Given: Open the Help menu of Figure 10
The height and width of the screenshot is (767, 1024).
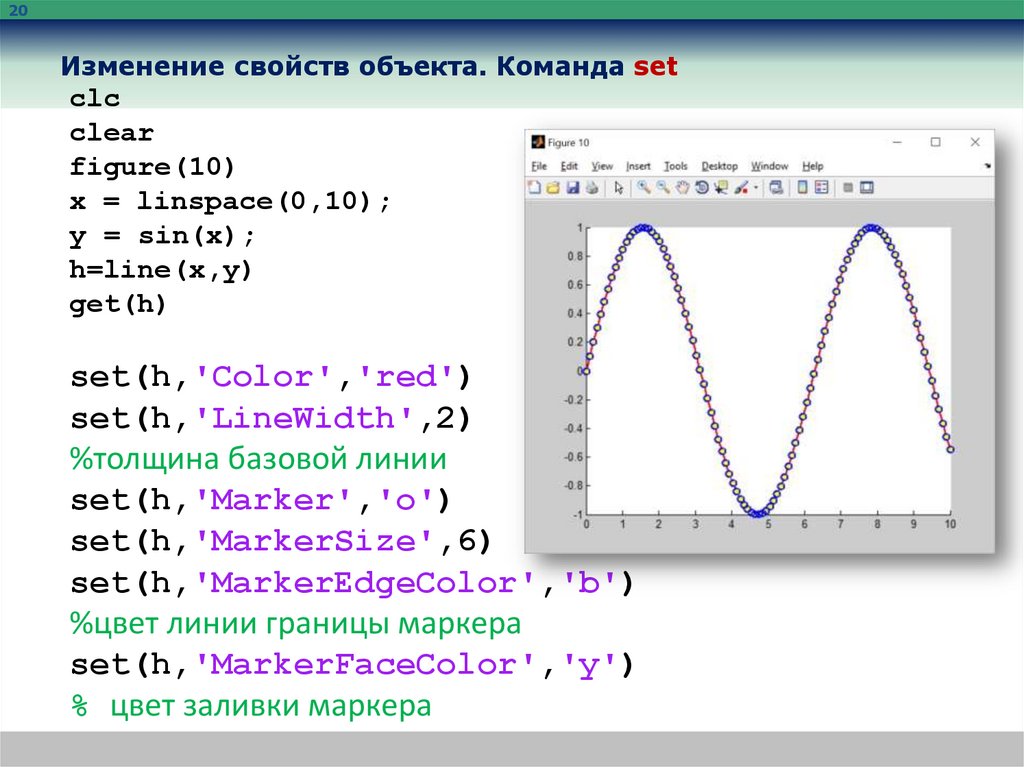Looking at the screenshot, I should coord(812,166).
